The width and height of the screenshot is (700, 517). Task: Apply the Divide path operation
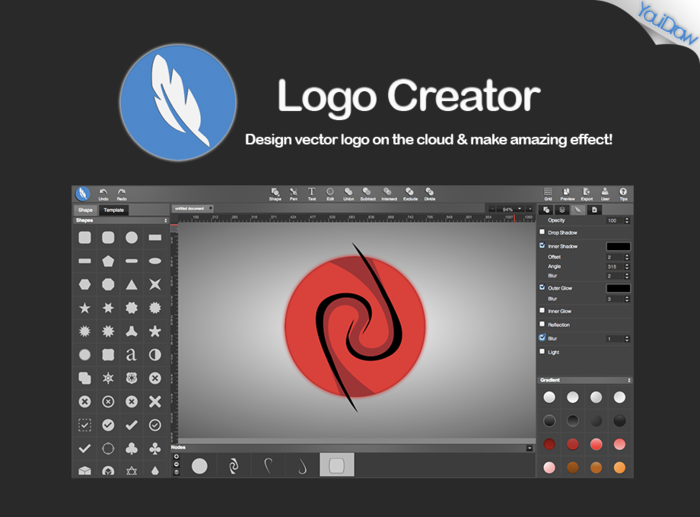[x=429, y=194]
